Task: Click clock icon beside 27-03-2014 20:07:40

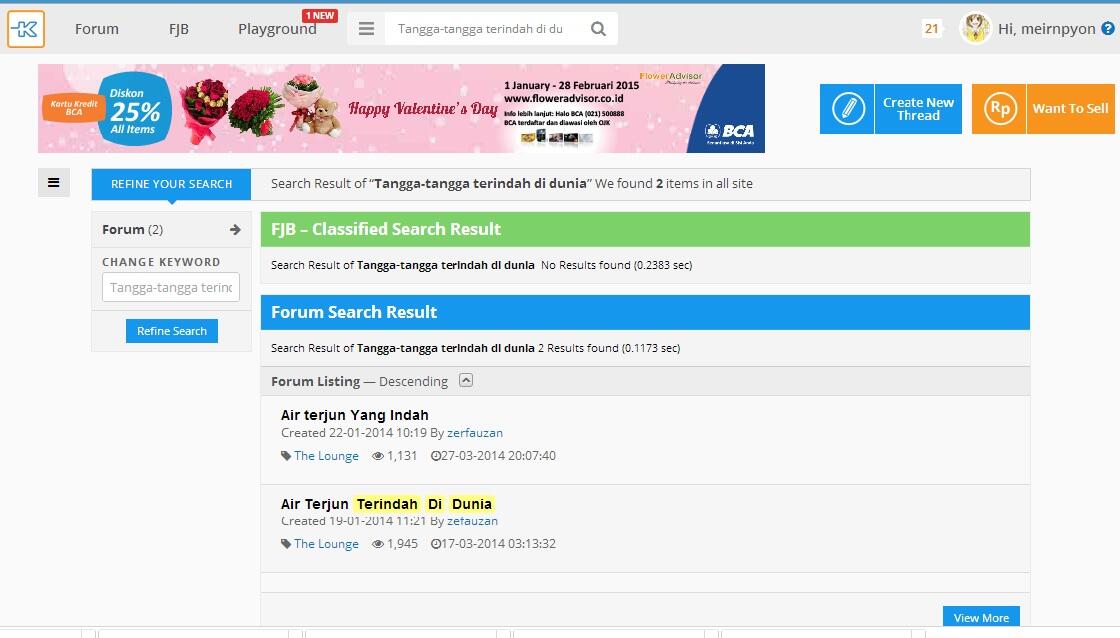Action: pyautogui.click(x=435, y=456)
